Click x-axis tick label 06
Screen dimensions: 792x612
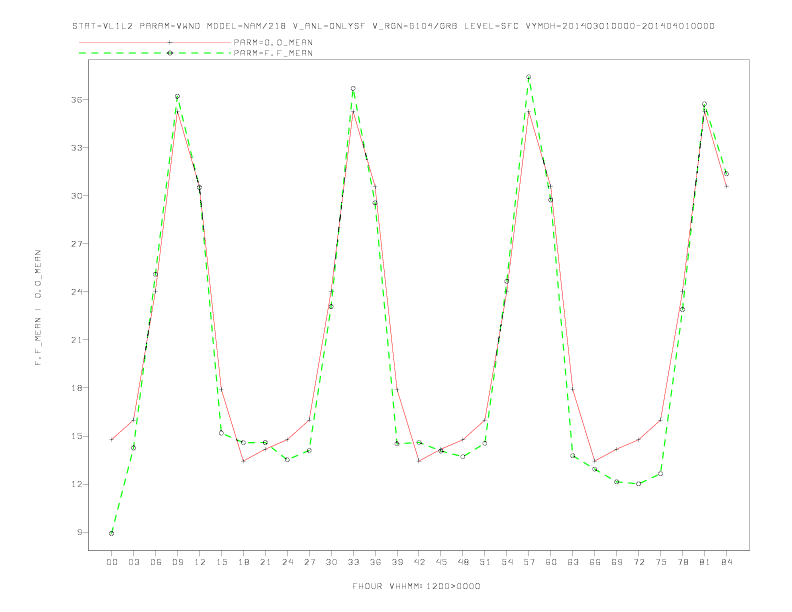(156, 562)
